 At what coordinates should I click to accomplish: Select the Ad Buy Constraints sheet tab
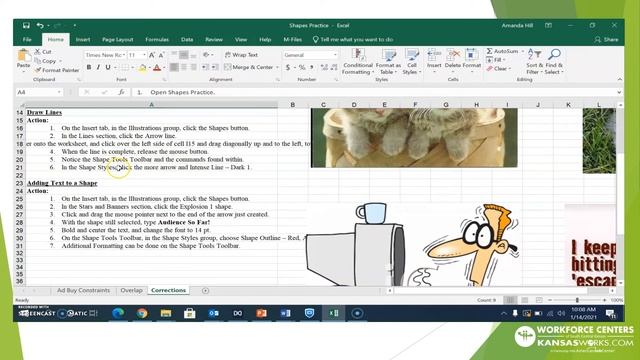point(83,290)
